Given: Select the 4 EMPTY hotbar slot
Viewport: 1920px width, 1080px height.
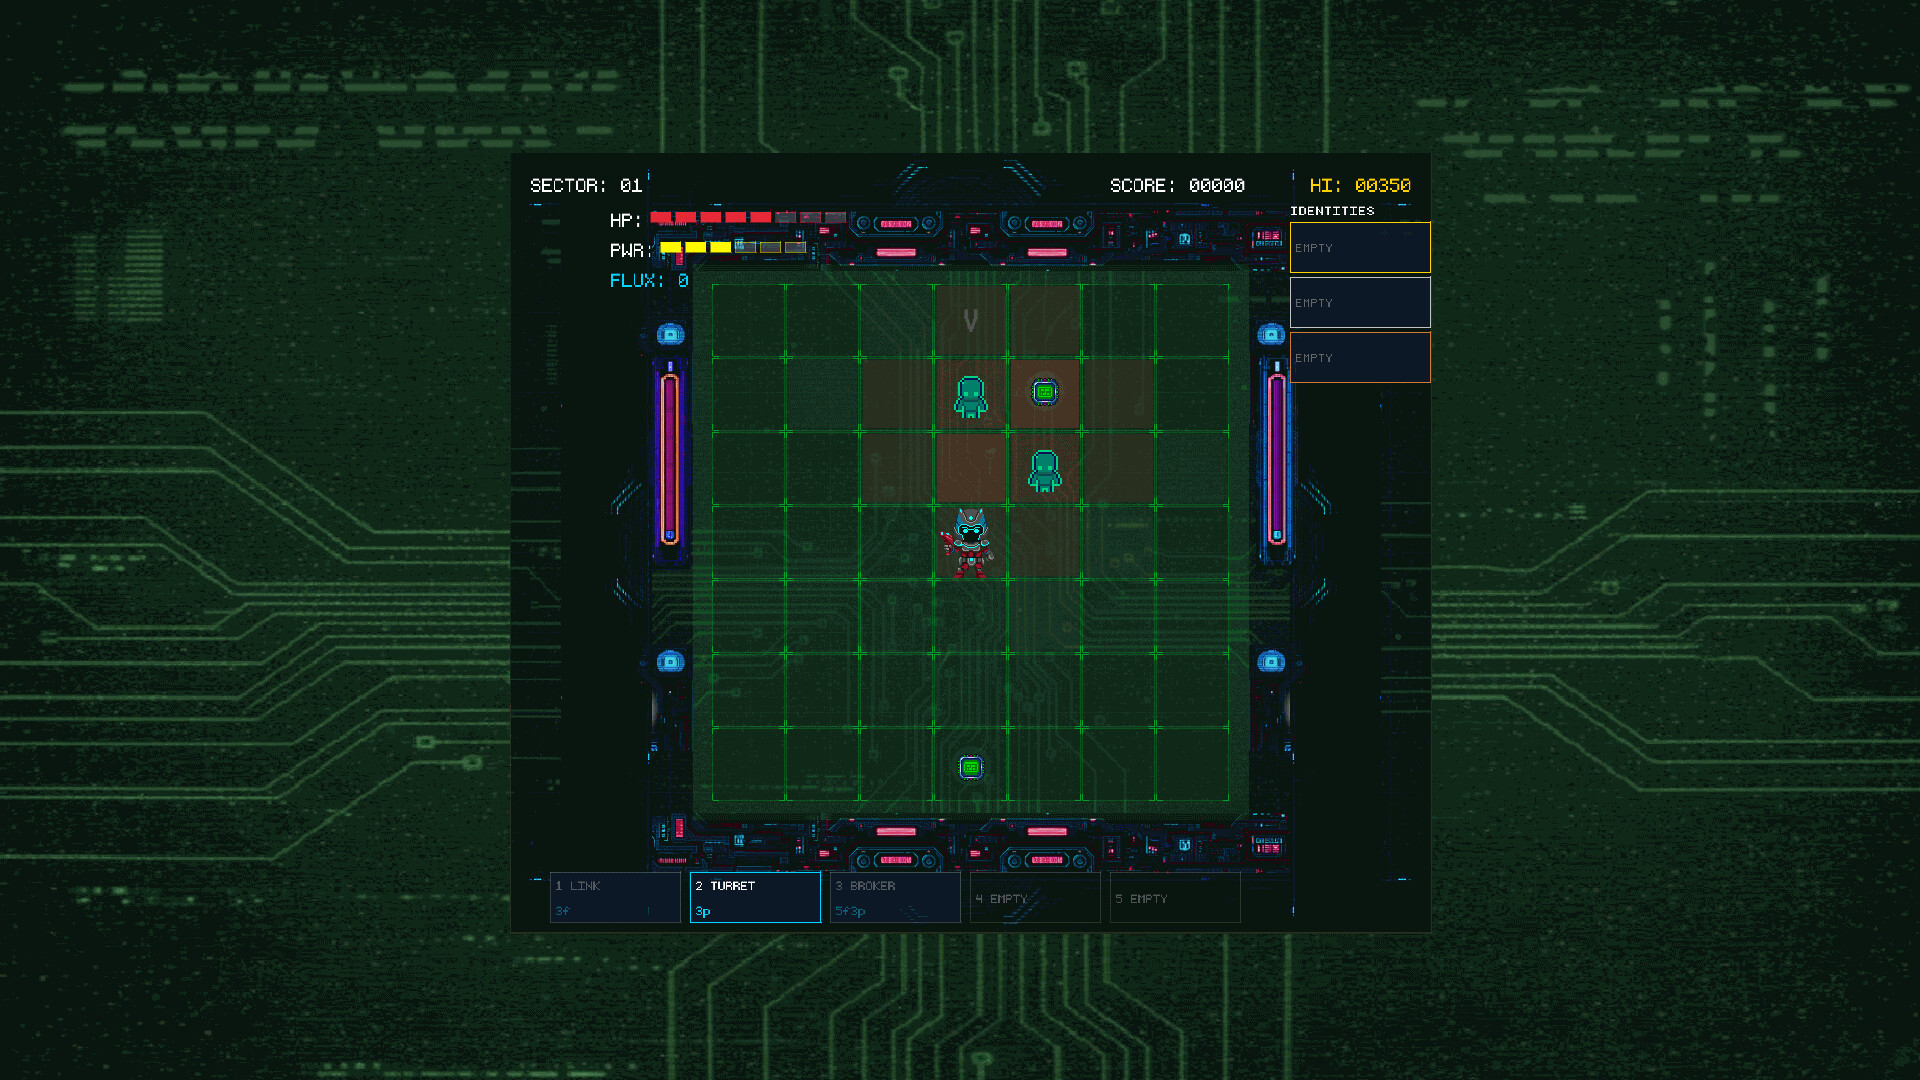Looking at the screenshot, I should [x=1035, y=897].
